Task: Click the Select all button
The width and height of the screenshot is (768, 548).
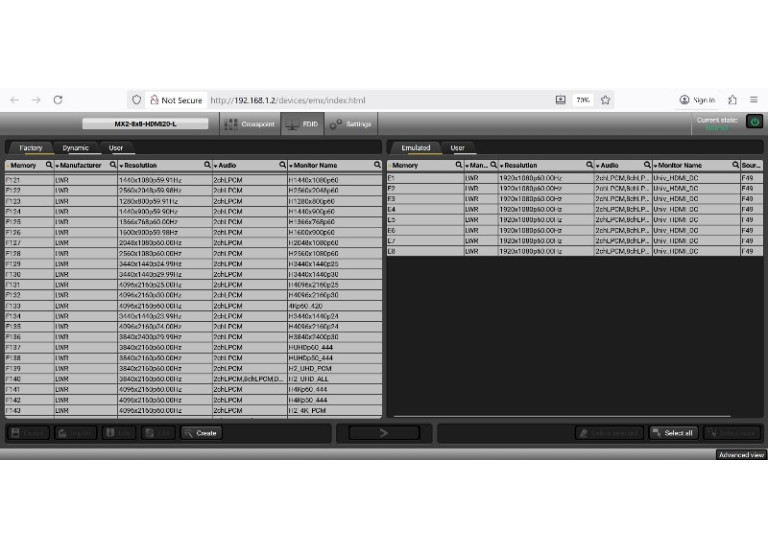Action: coord(673,433)
